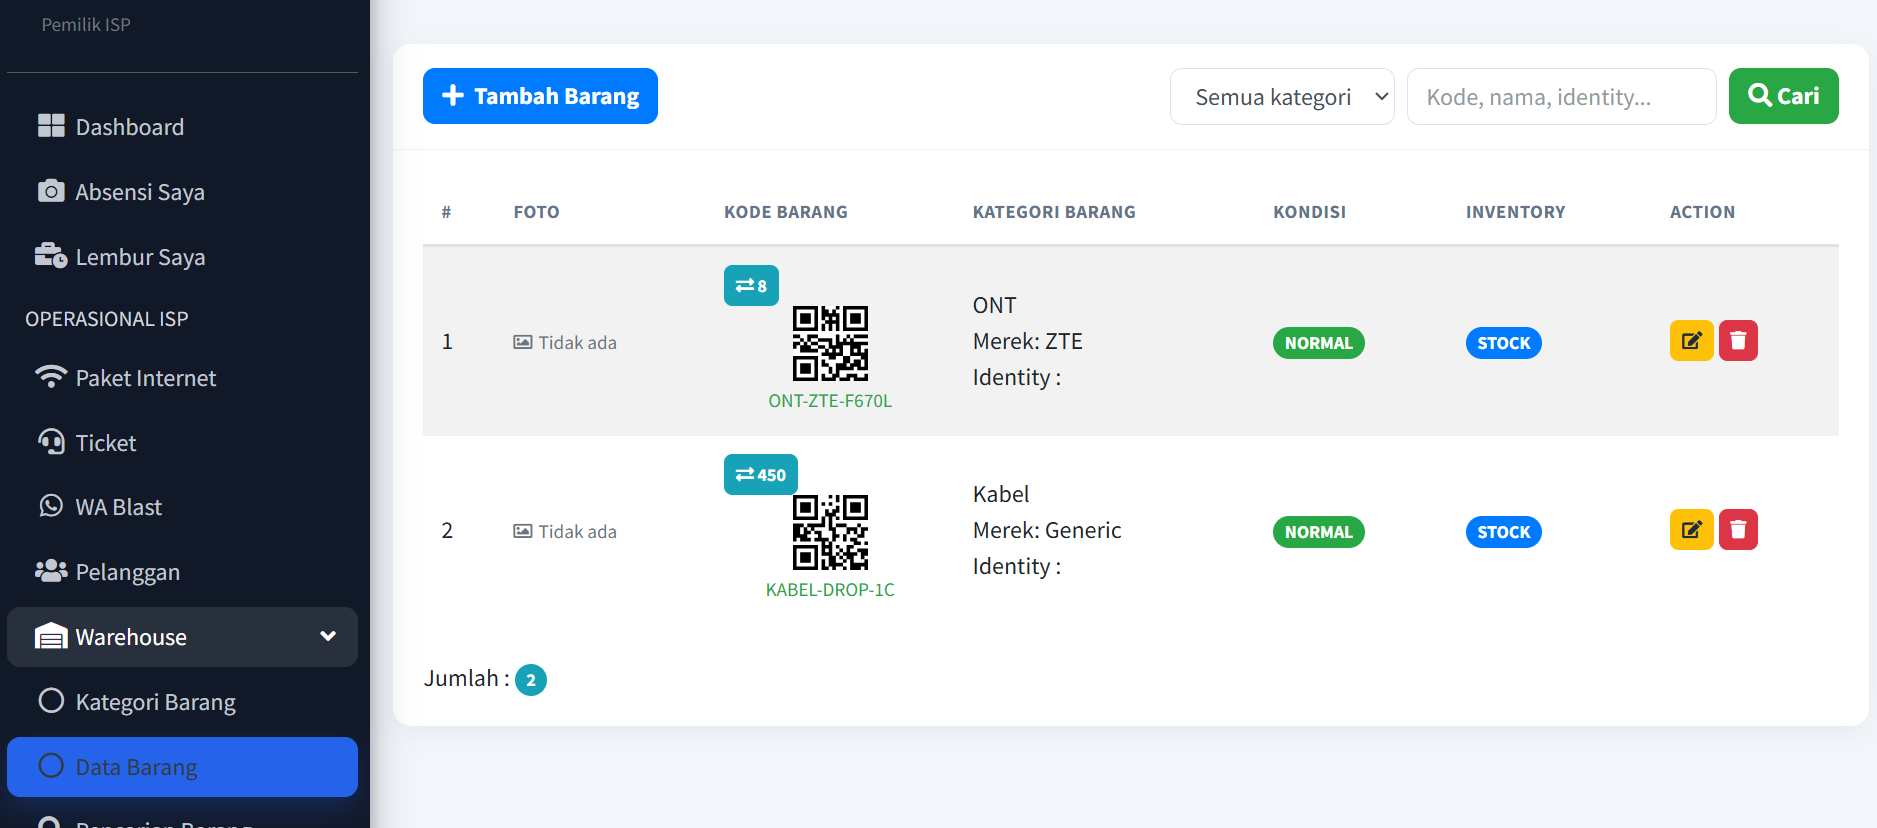Edit the Kabel item with pencil icon
This screenshot has height=828, width=1877.
tap(1691, 530)
